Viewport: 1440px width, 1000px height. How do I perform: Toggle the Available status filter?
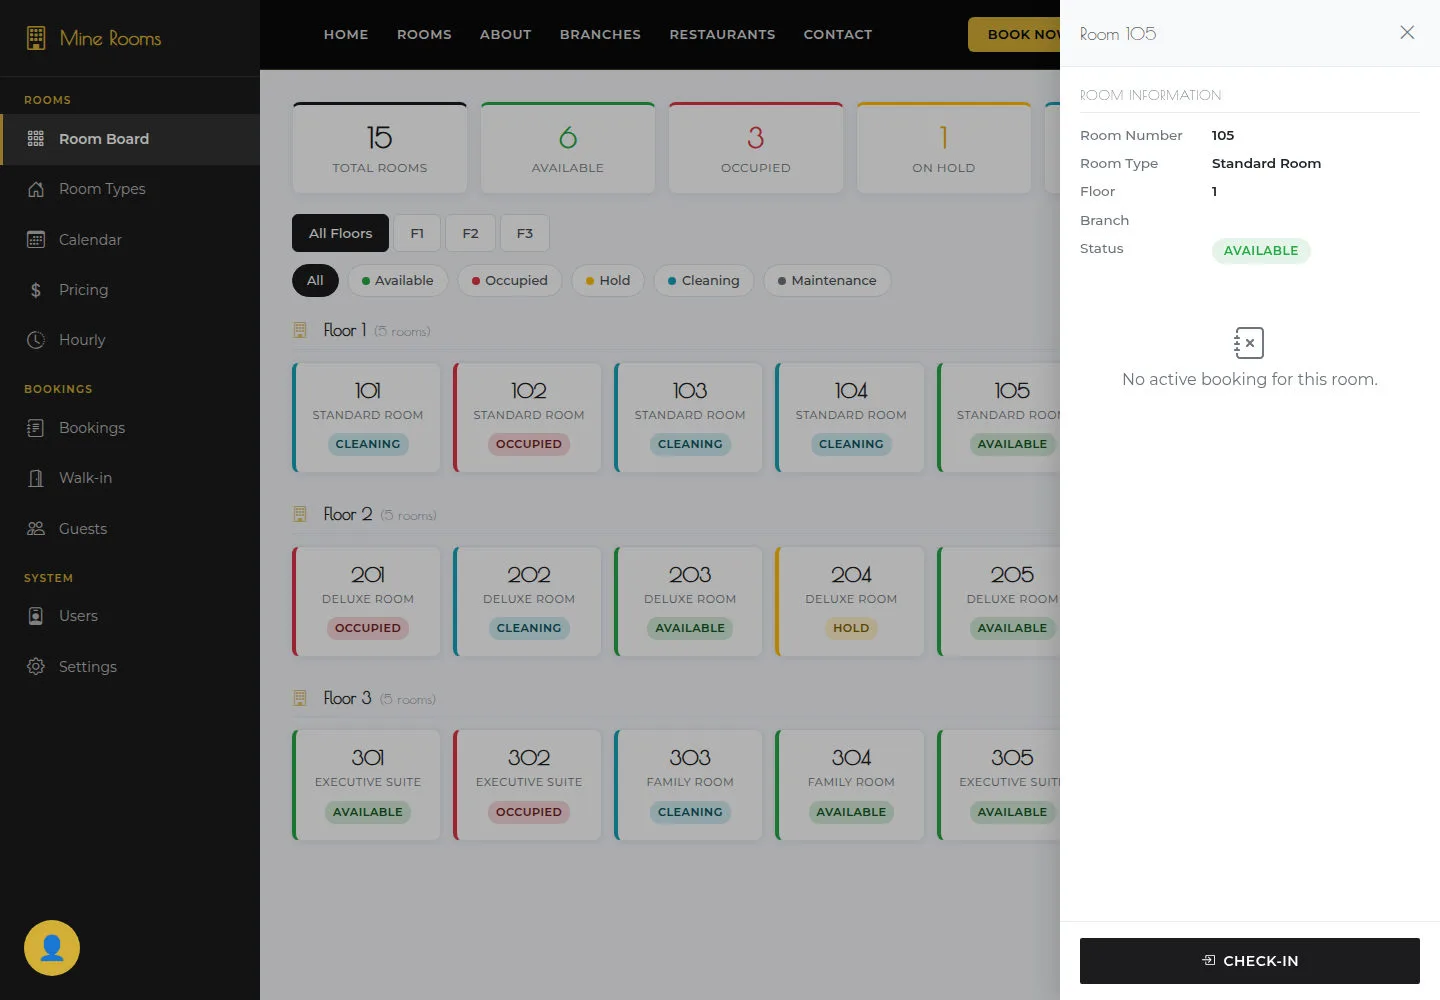pyautogui.click(x=398, y=280)
